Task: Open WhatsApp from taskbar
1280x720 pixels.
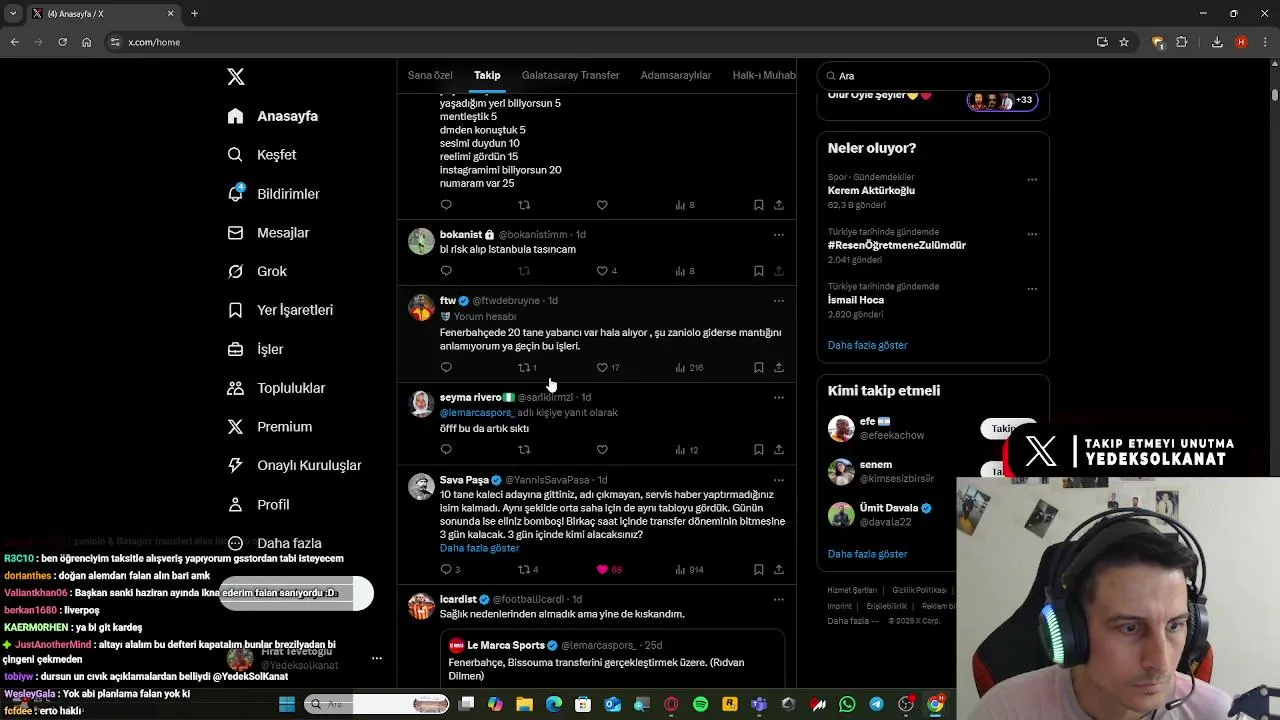Action: coord(847,705)
